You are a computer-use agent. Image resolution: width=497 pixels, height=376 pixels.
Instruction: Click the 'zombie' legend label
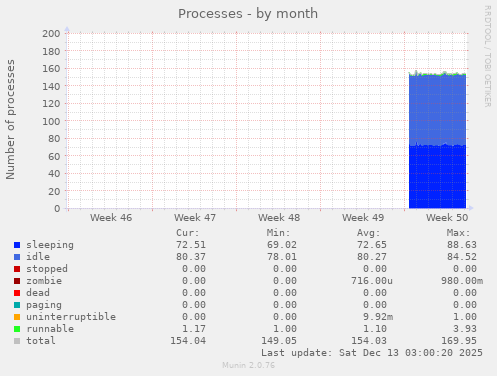click(x=44, y=281)
